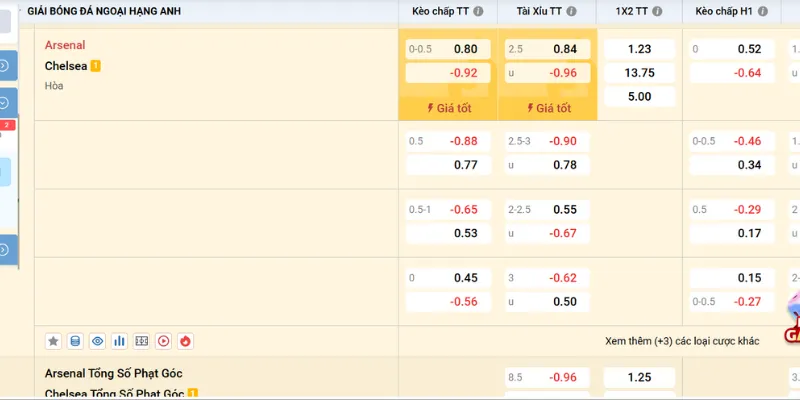
Task: Pick 0.15 first-half handicap odds
Action: point(732,278)
